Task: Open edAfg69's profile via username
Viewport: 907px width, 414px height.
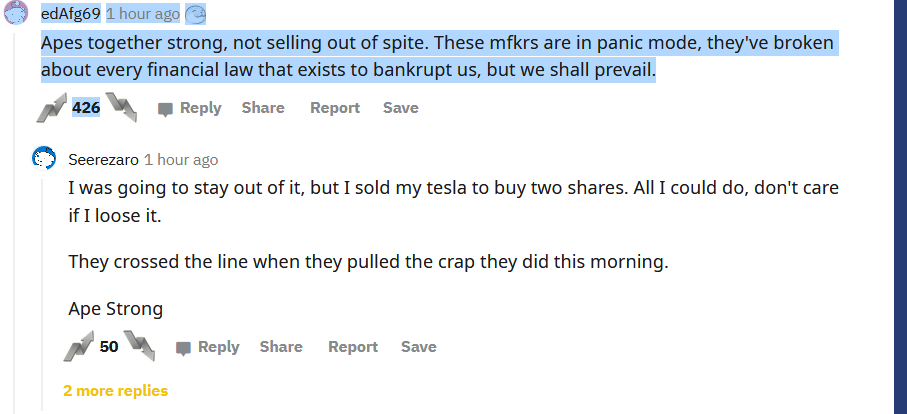Action: pos(70,14)
